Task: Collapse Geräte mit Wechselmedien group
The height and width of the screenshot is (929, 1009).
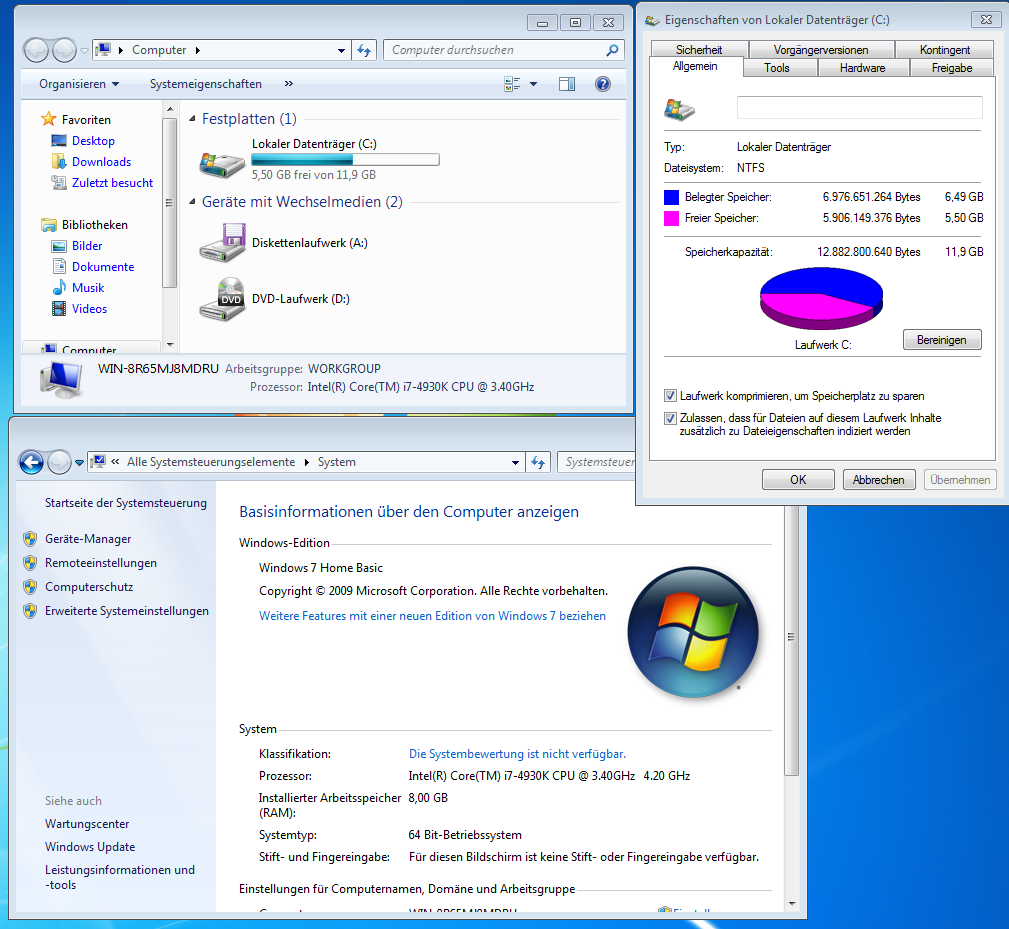Action: (192, 201)
